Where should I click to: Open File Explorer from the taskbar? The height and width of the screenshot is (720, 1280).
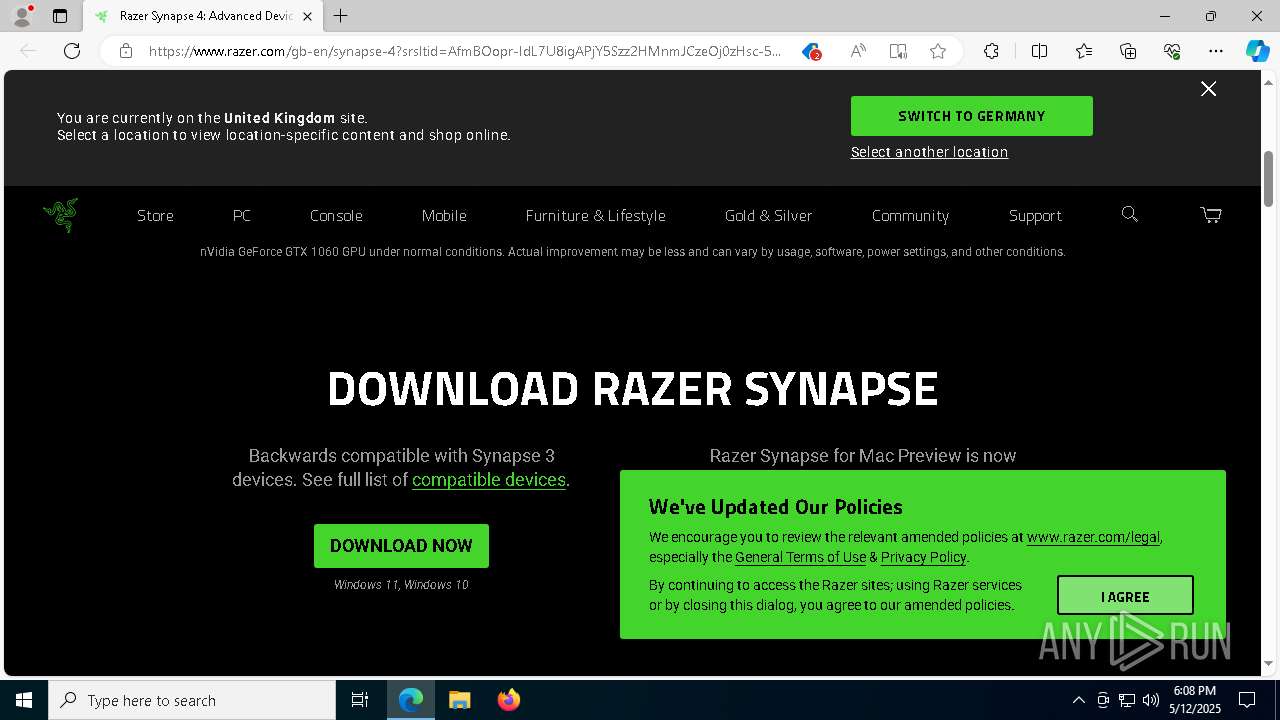pos(459,700)
